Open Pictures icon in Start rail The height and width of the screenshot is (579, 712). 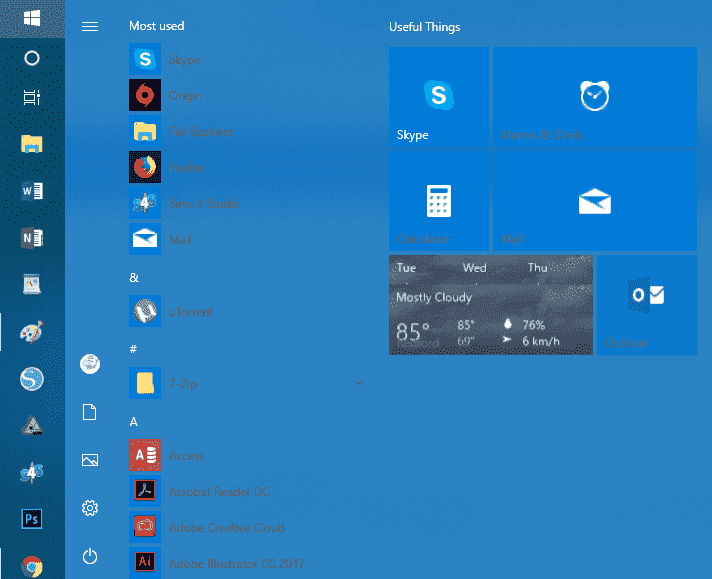click(90, 460)
